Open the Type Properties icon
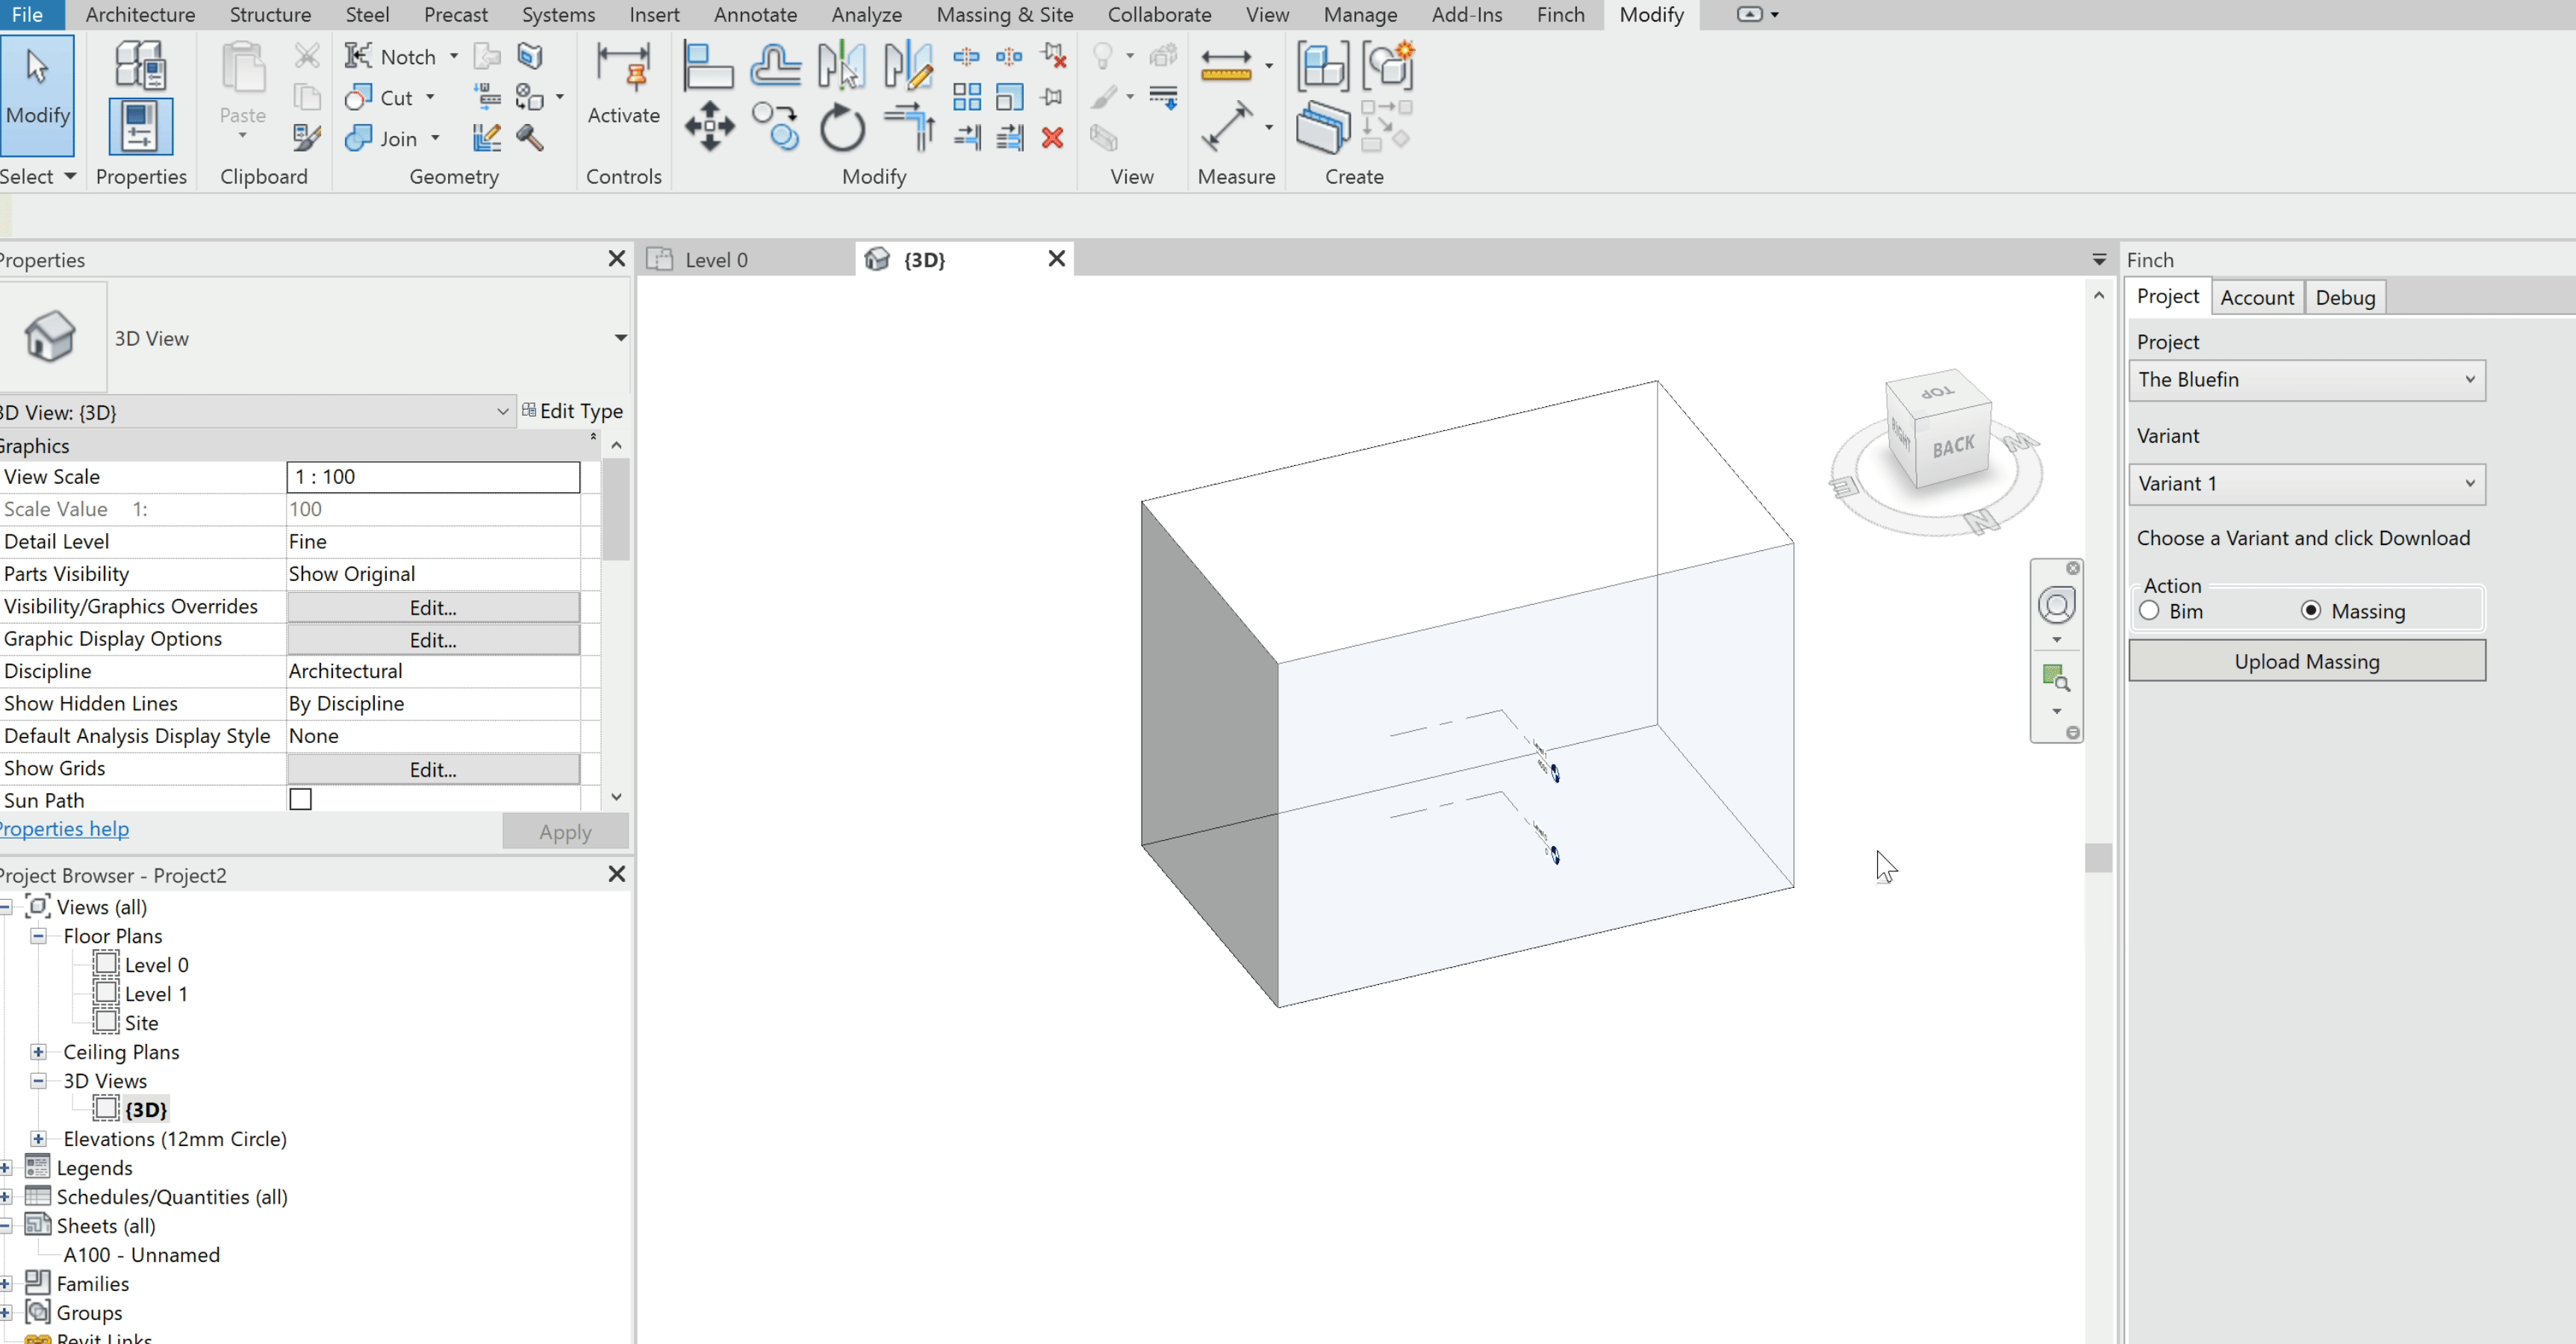Screen dimensions: 2576x1344 (139, 65)
